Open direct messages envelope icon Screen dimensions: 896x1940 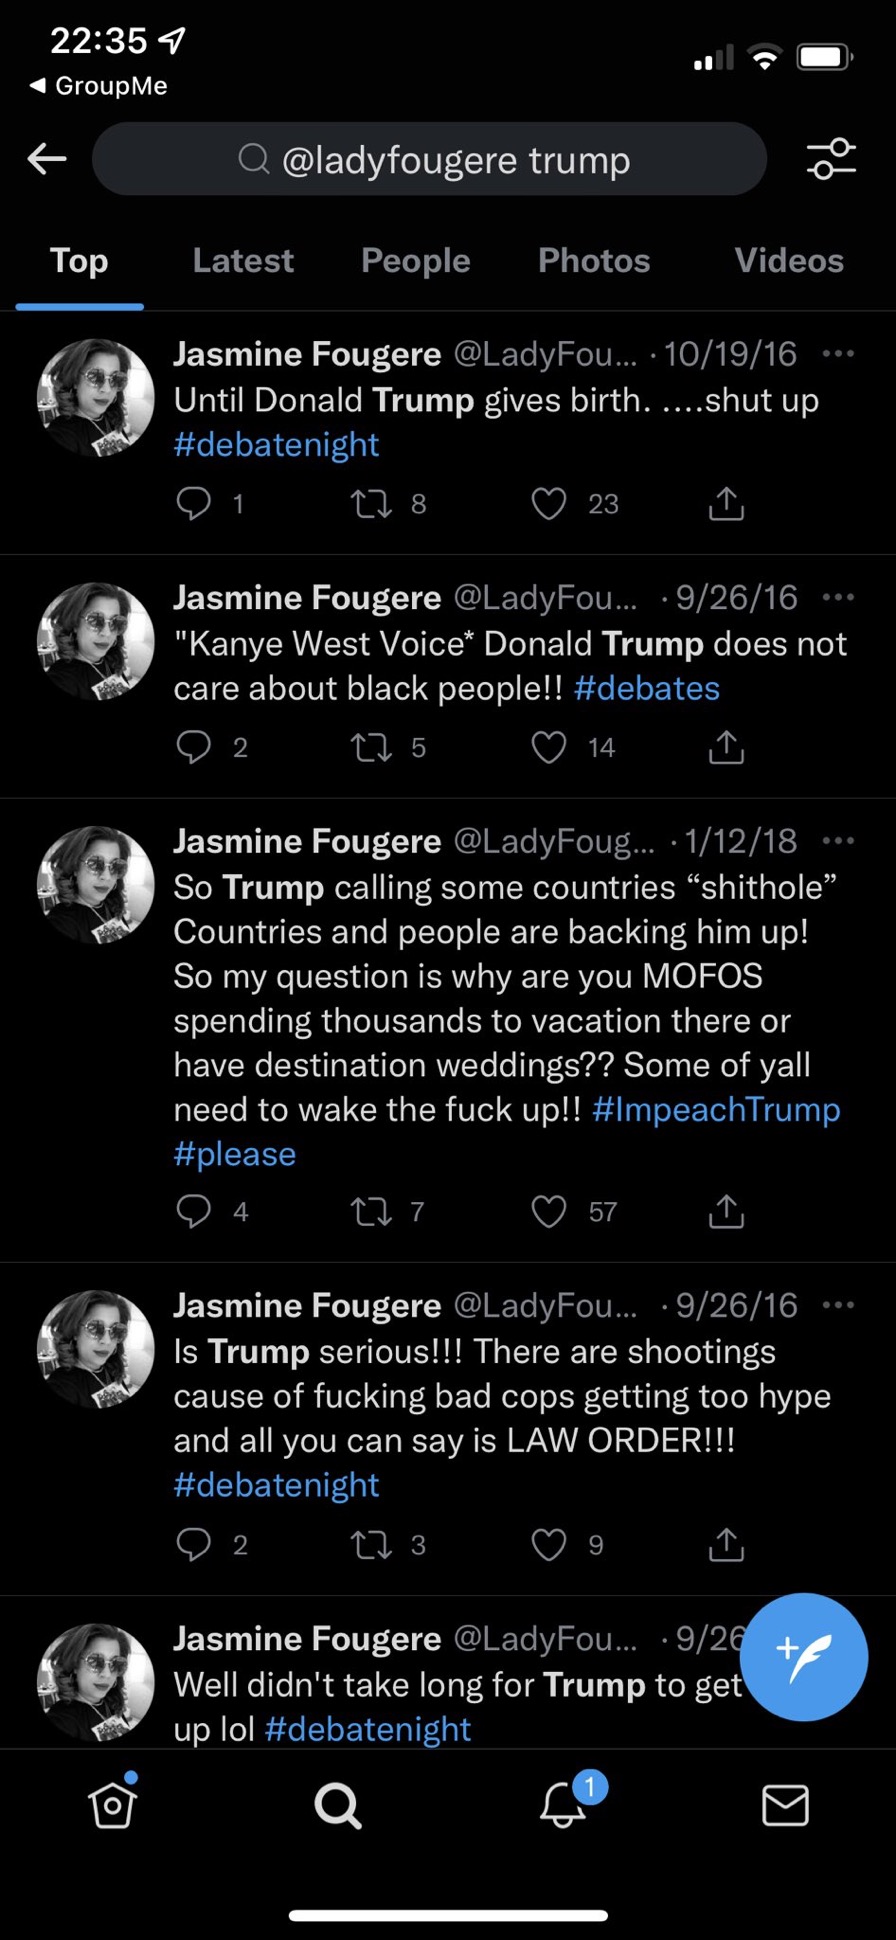pos(785,1805)
